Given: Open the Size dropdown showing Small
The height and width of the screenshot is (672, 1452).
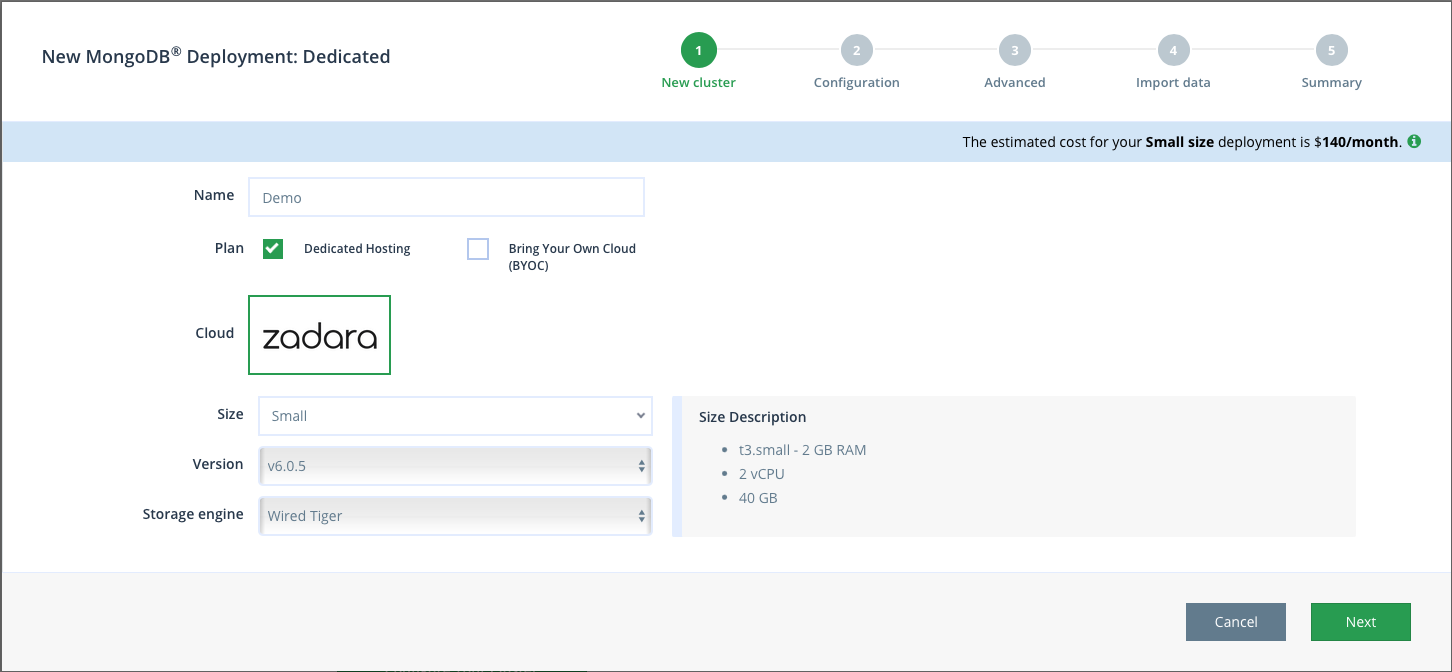Looking at the screenshot, I should 455,416.
